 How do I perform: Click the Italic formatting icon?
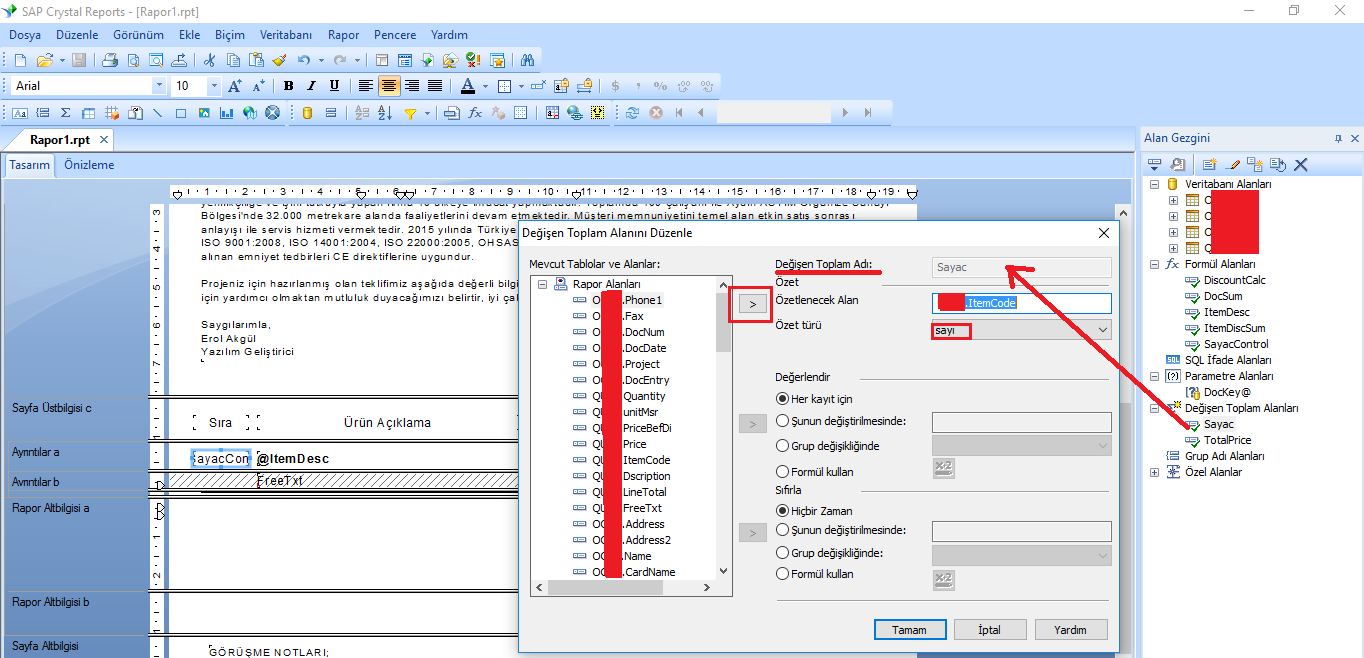(x=311, y=86)
